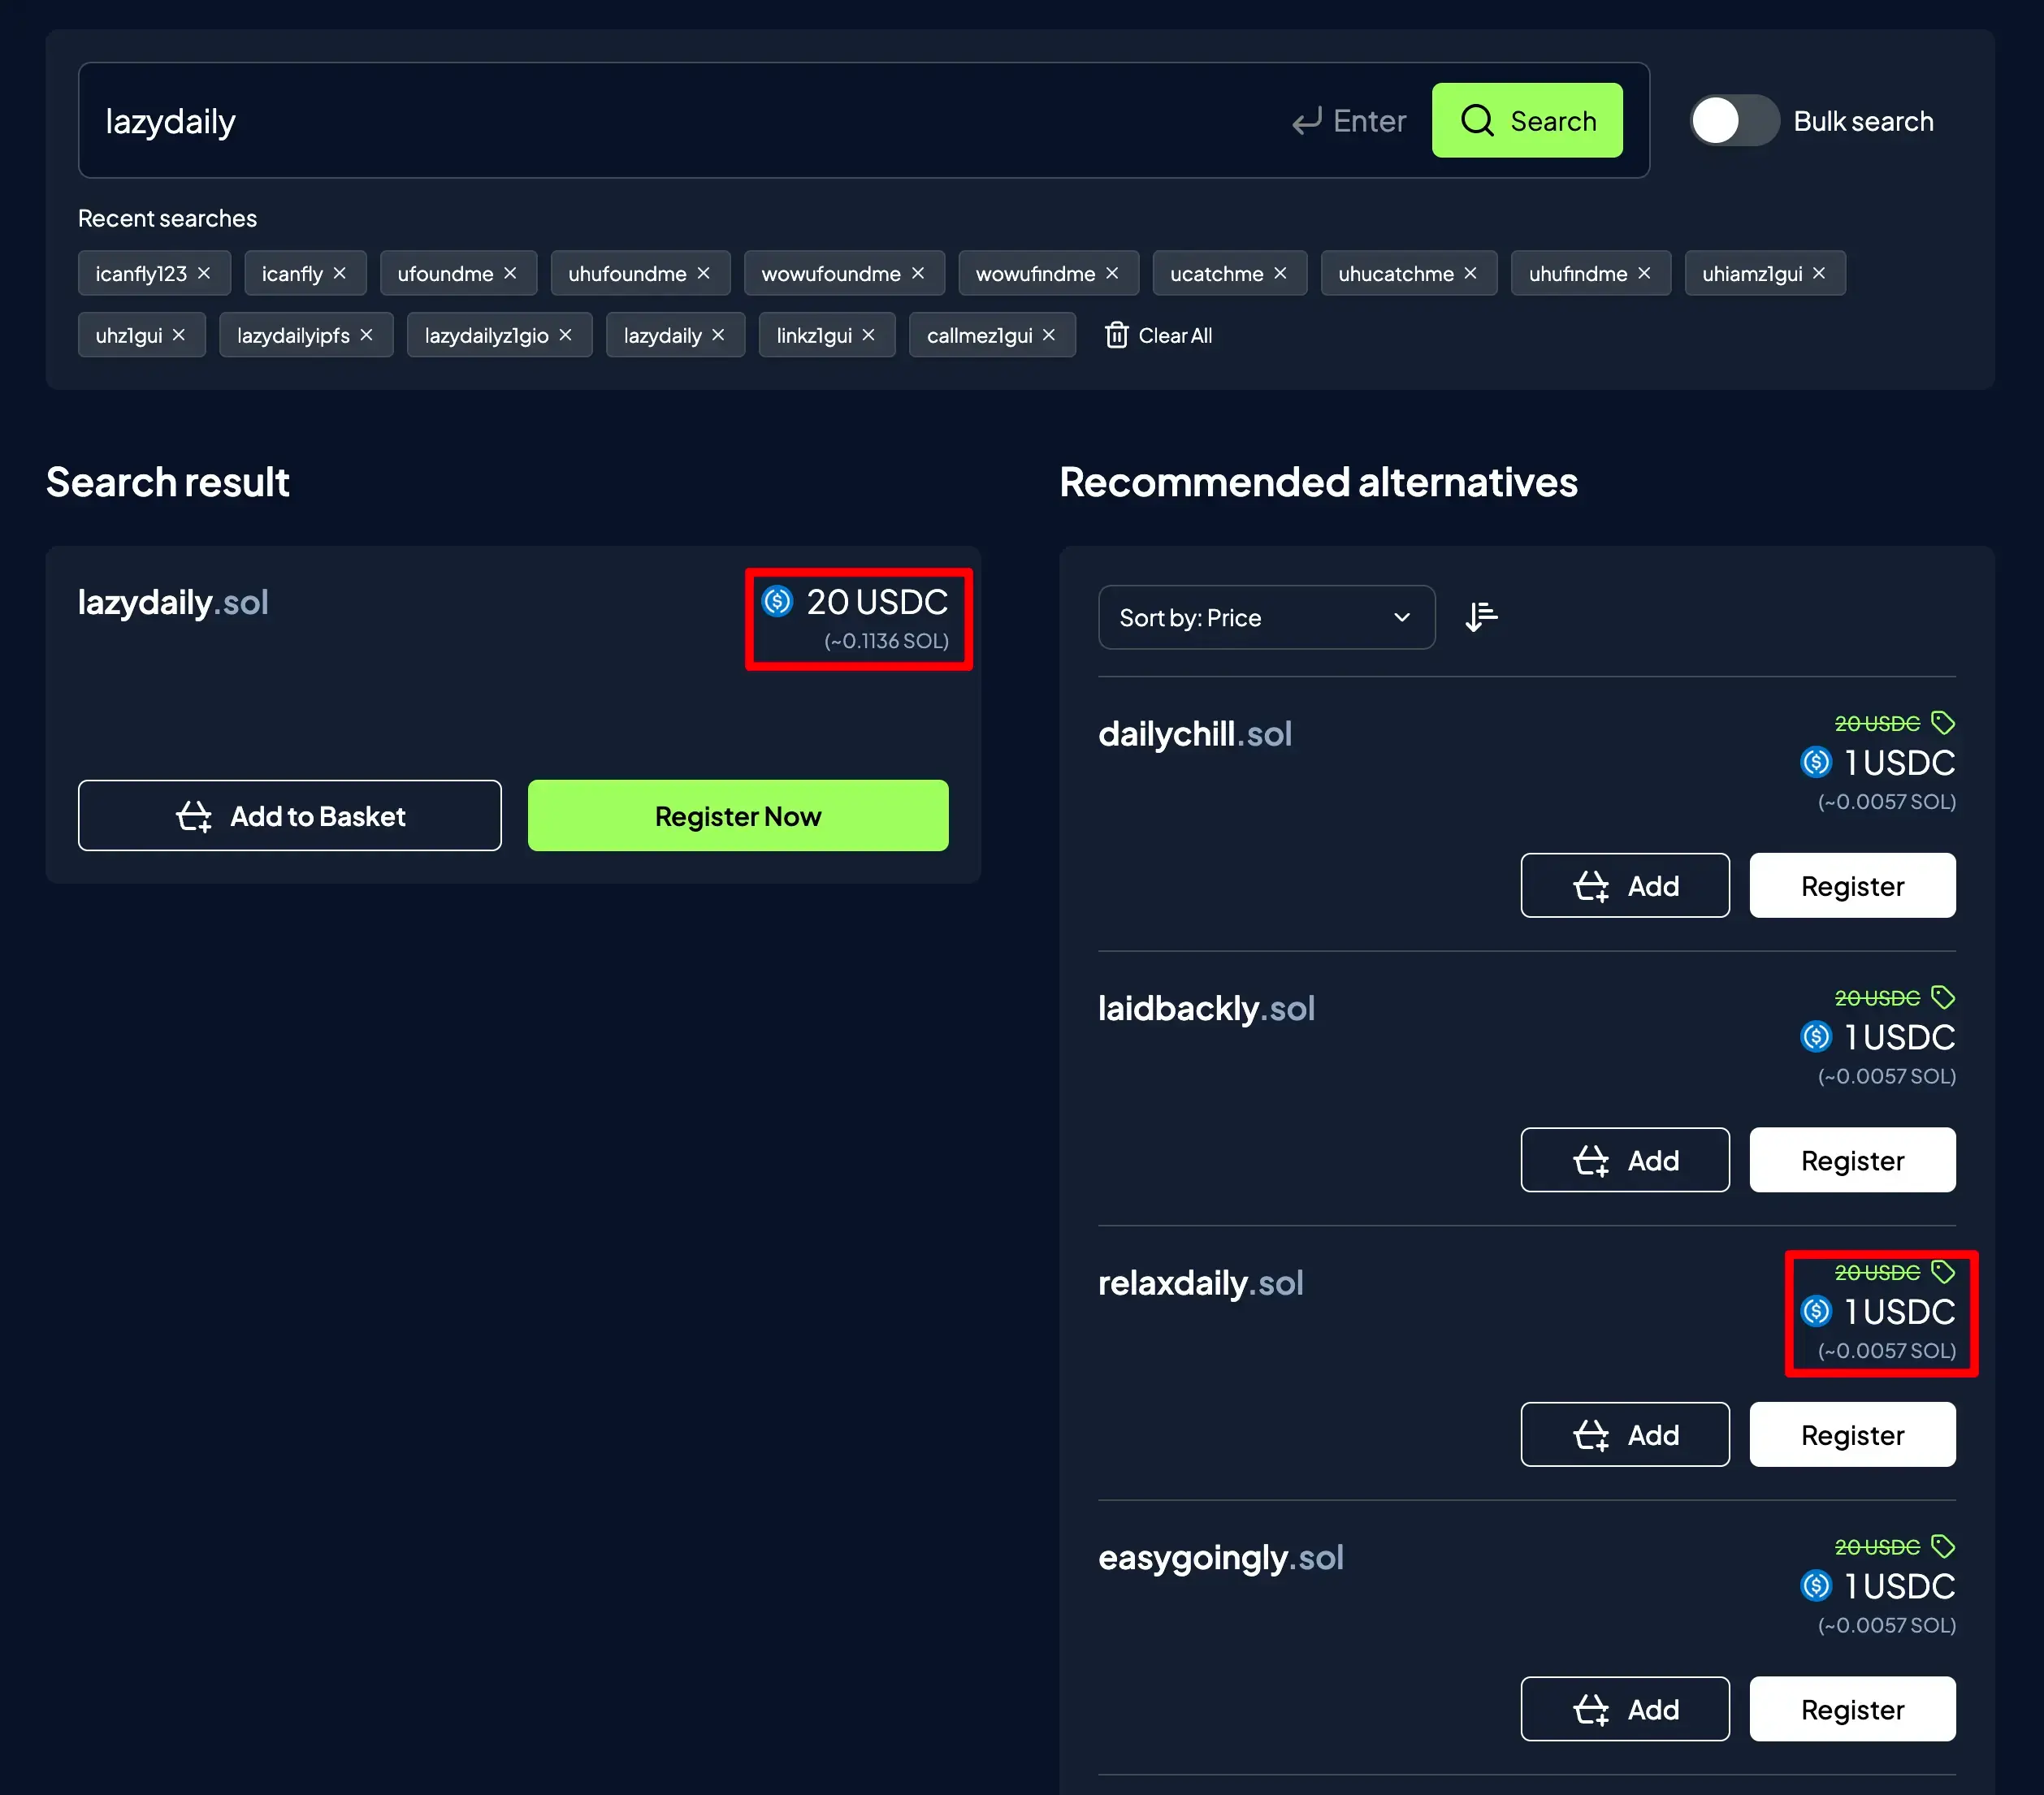The image size is (2044, 1795).
Task: Click the USDC coin icon beside 20 USDC
Action: pos(777,601)
